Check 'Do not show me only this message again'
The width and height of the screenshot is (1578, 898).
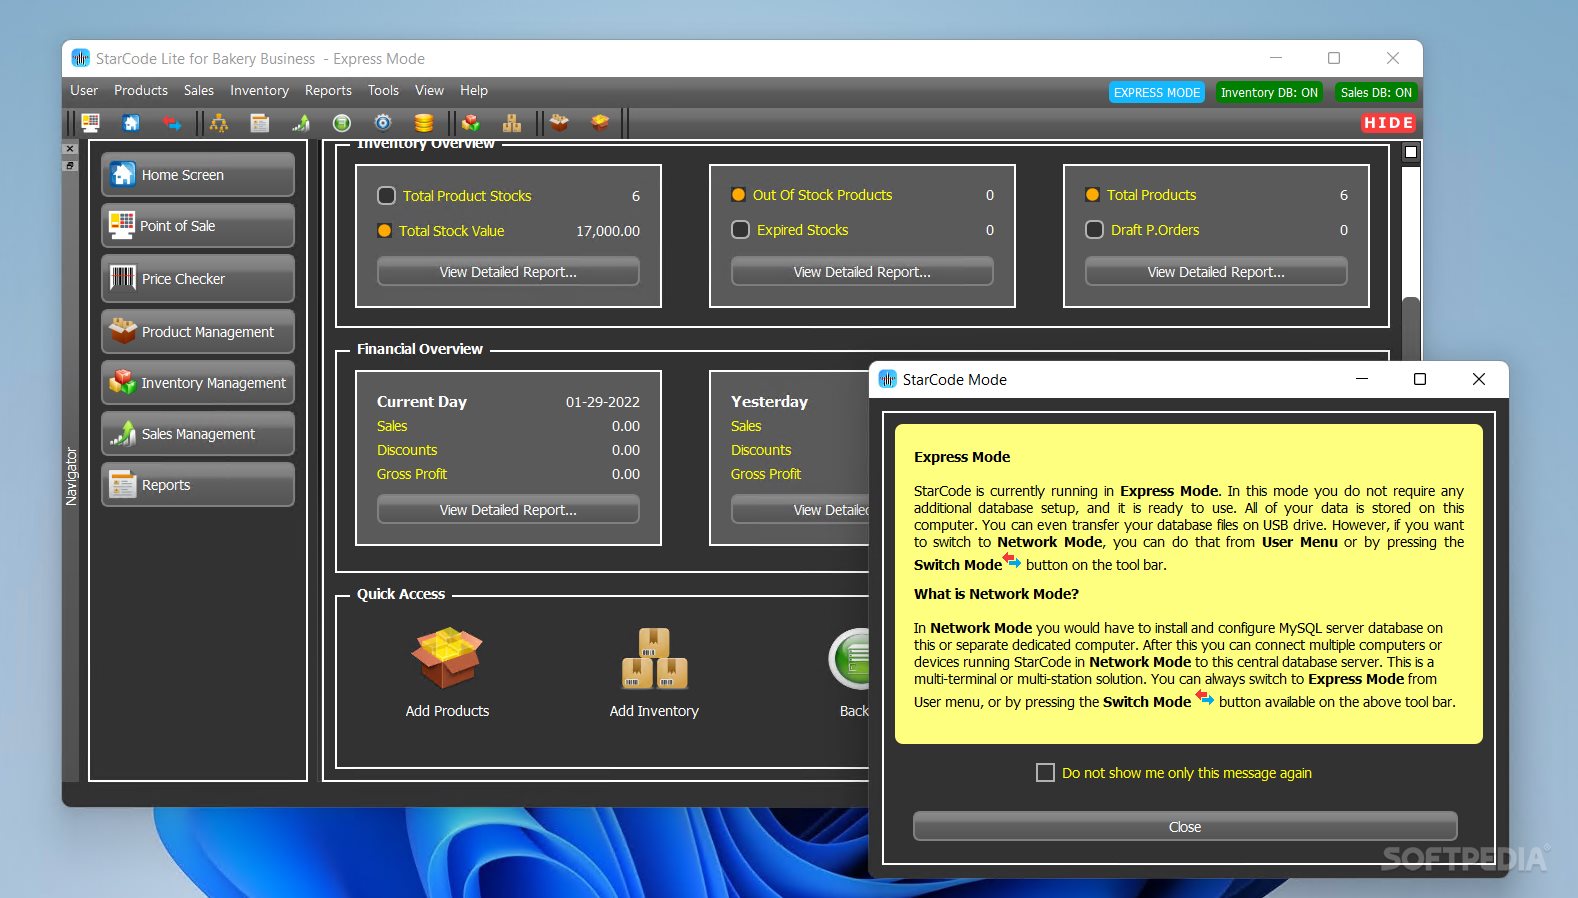click(x=1045, y=773)
